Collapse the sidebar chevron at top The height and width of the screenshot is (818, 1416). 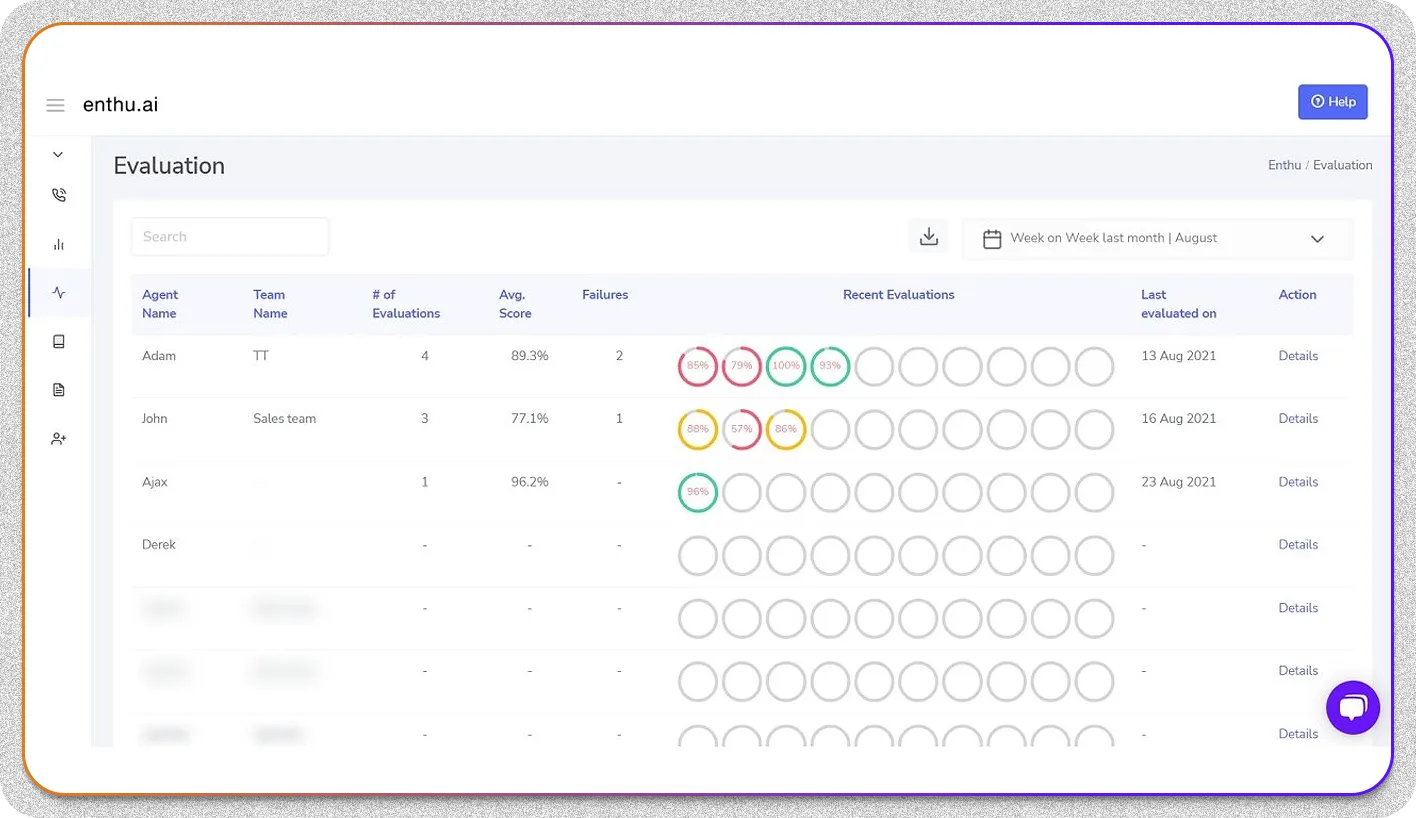58,155
